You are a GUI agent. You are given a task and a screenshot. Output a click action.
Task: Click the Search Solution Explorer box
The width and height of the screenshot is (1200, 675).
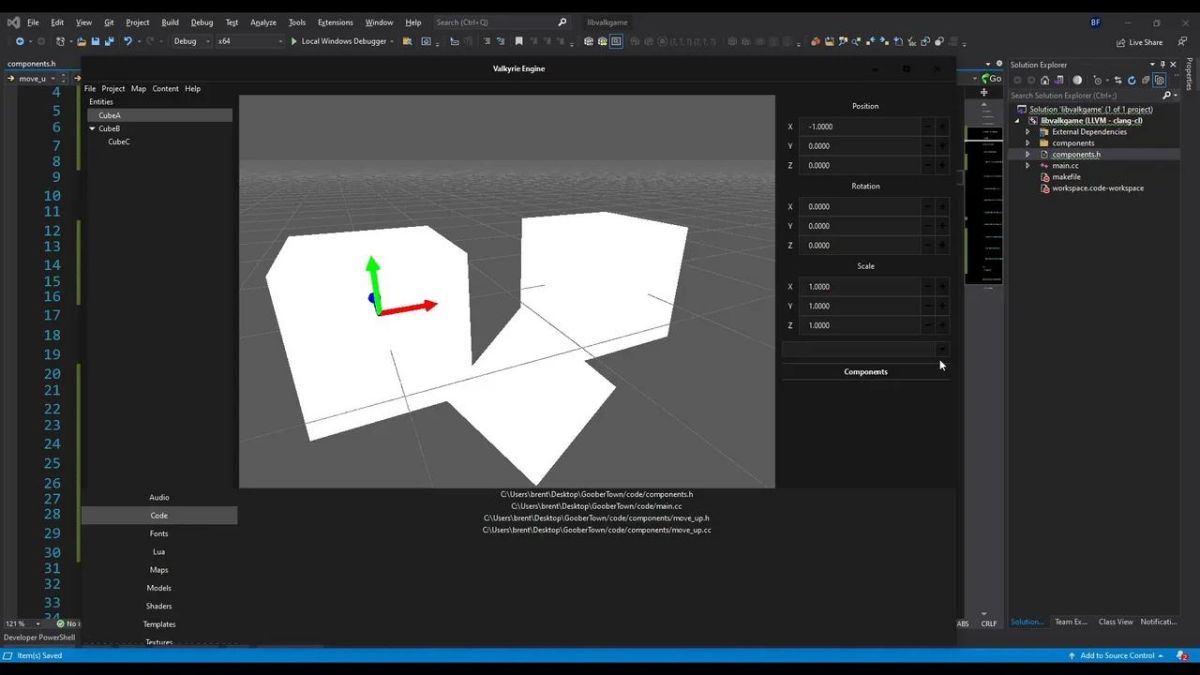[1084, 95]
